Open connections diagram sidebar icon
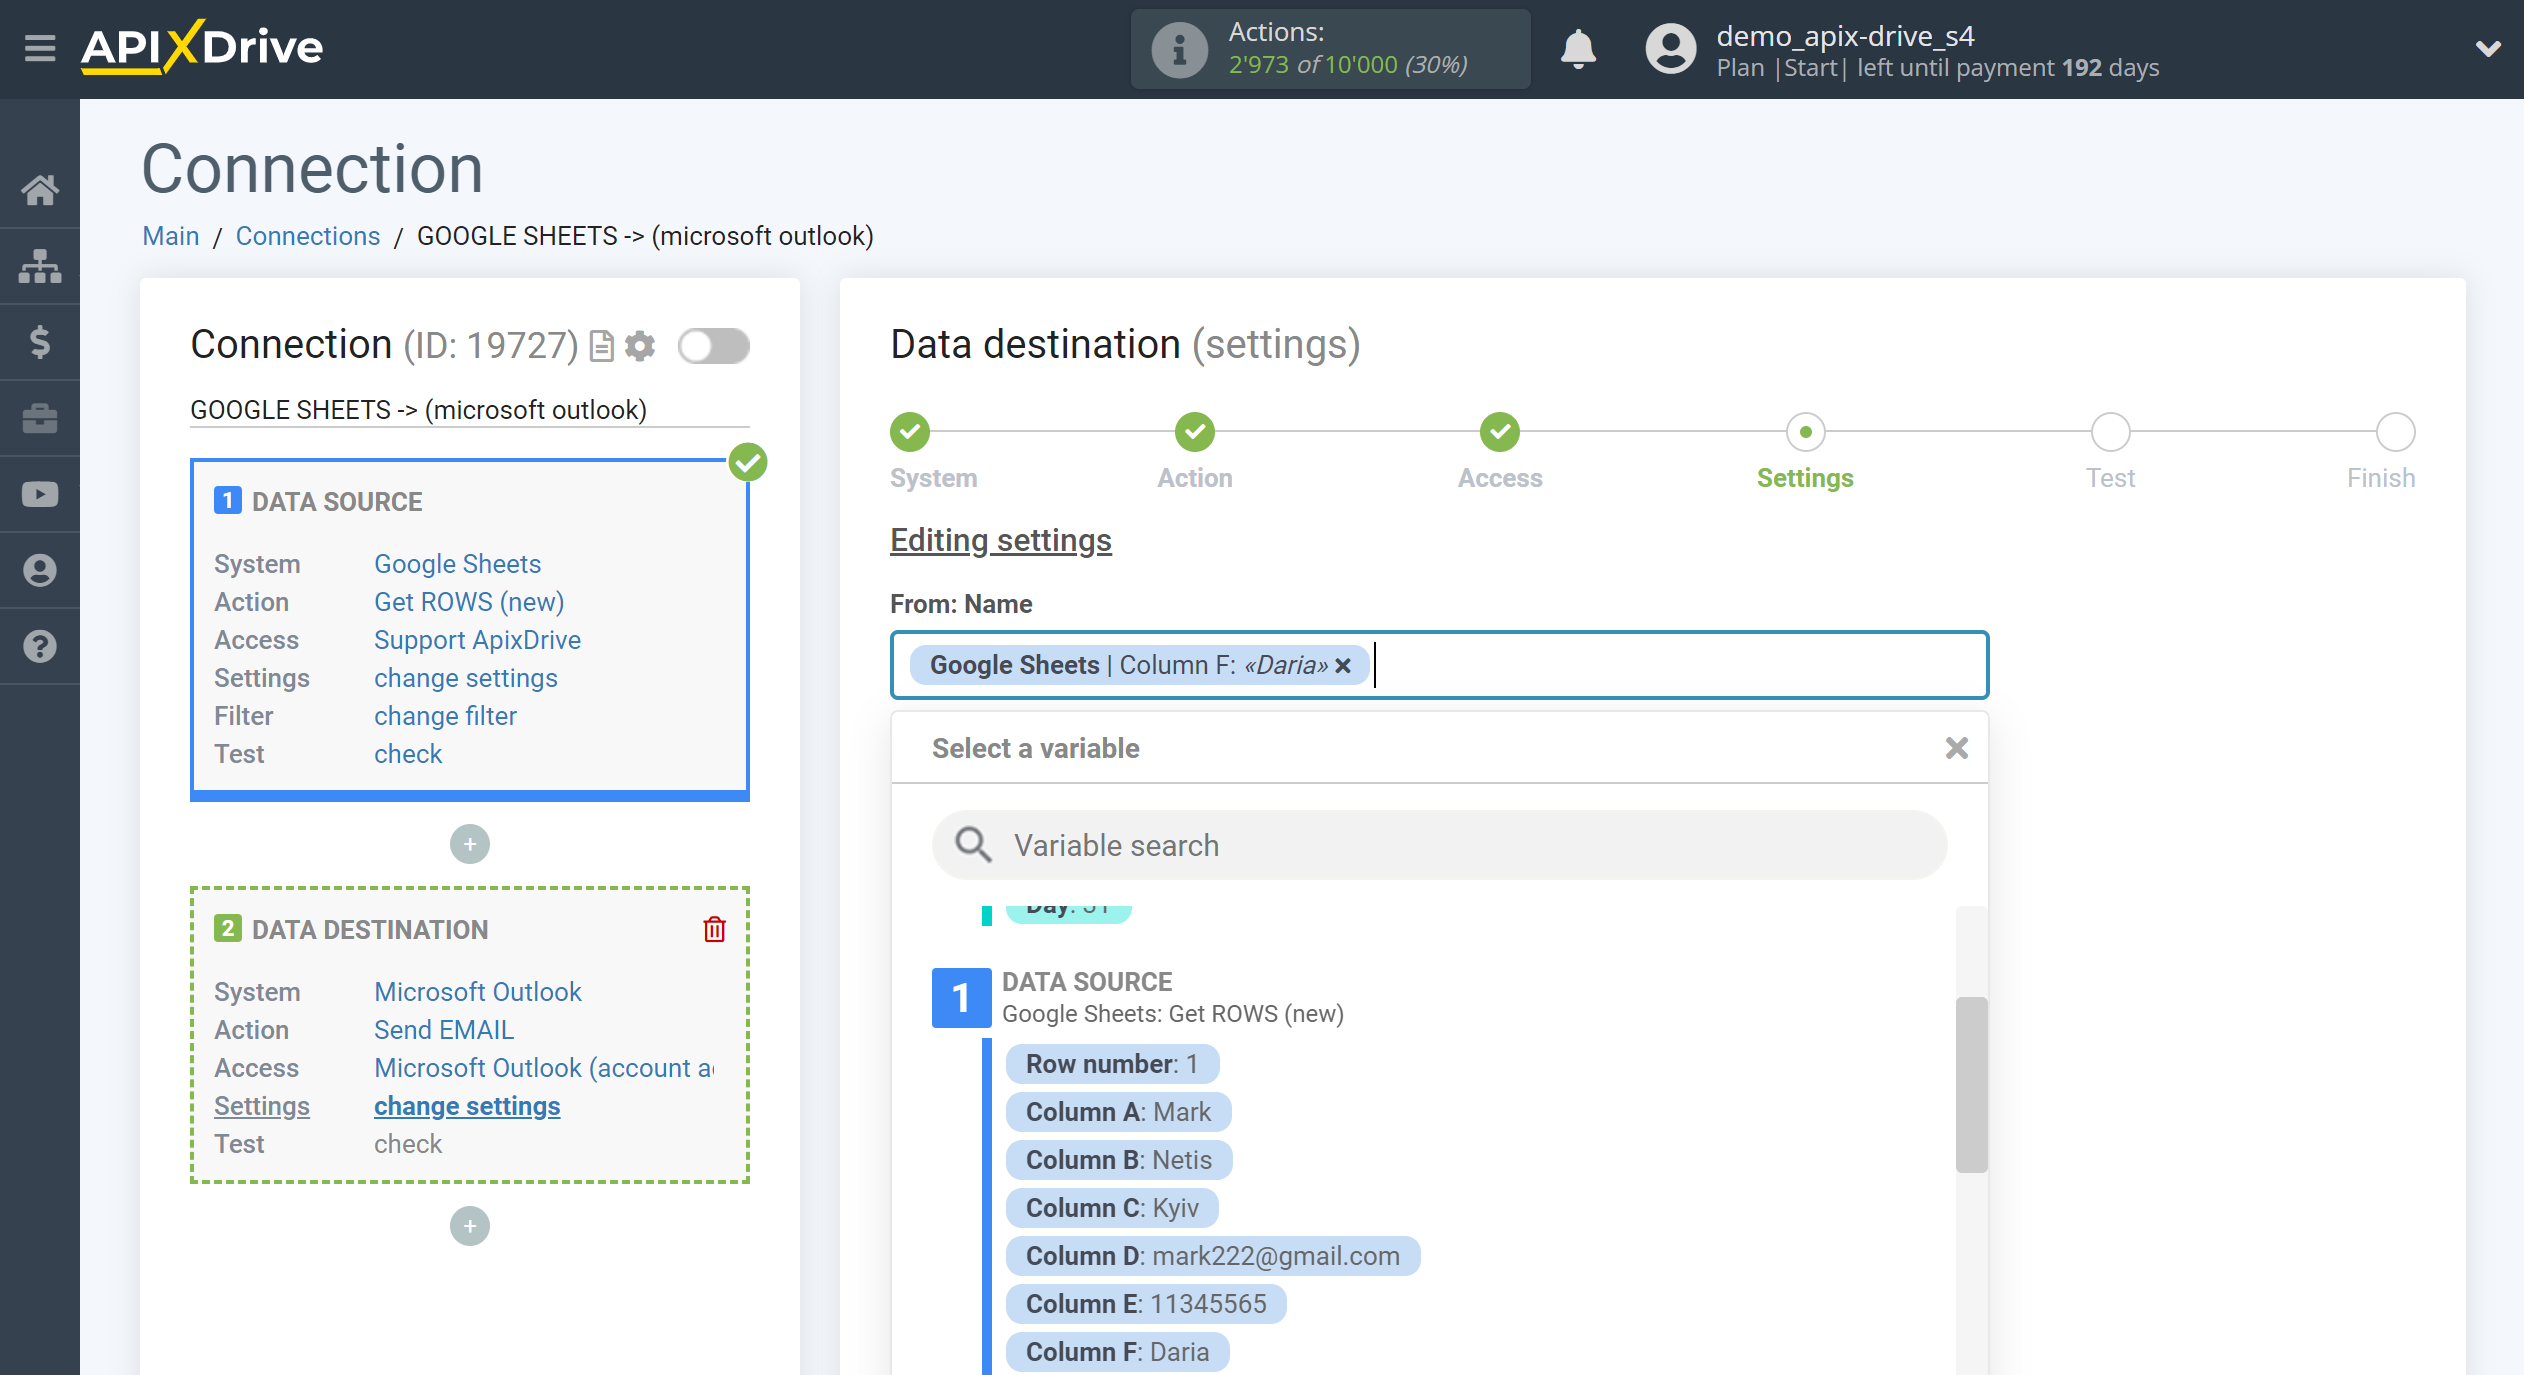Screen dimensions: 2524x1375 (40, 266)
